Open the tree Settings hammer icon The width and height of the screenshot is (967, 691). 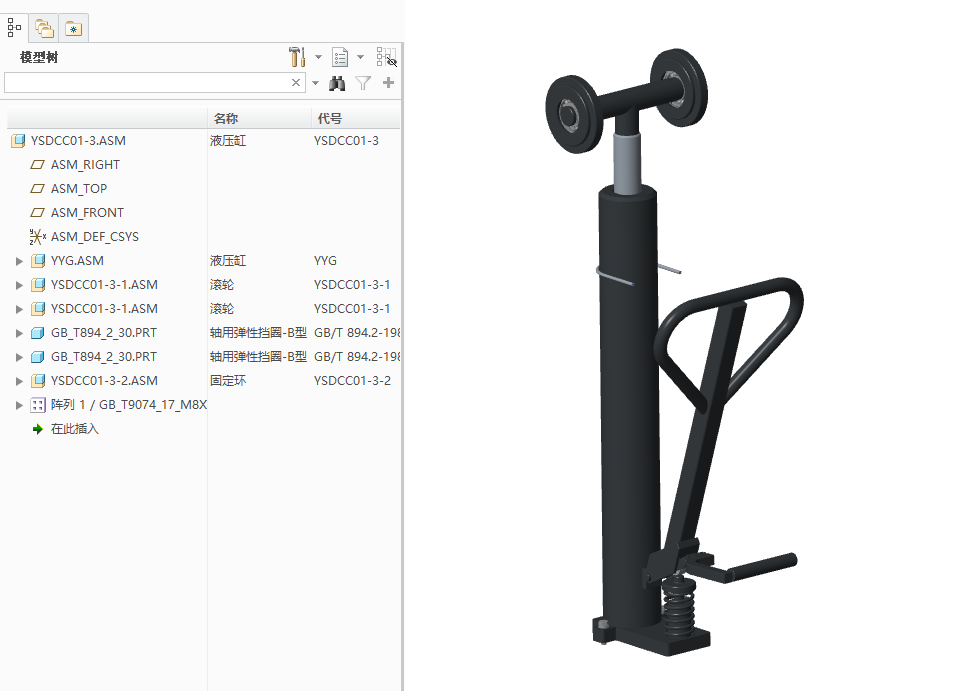pos(297,57)
